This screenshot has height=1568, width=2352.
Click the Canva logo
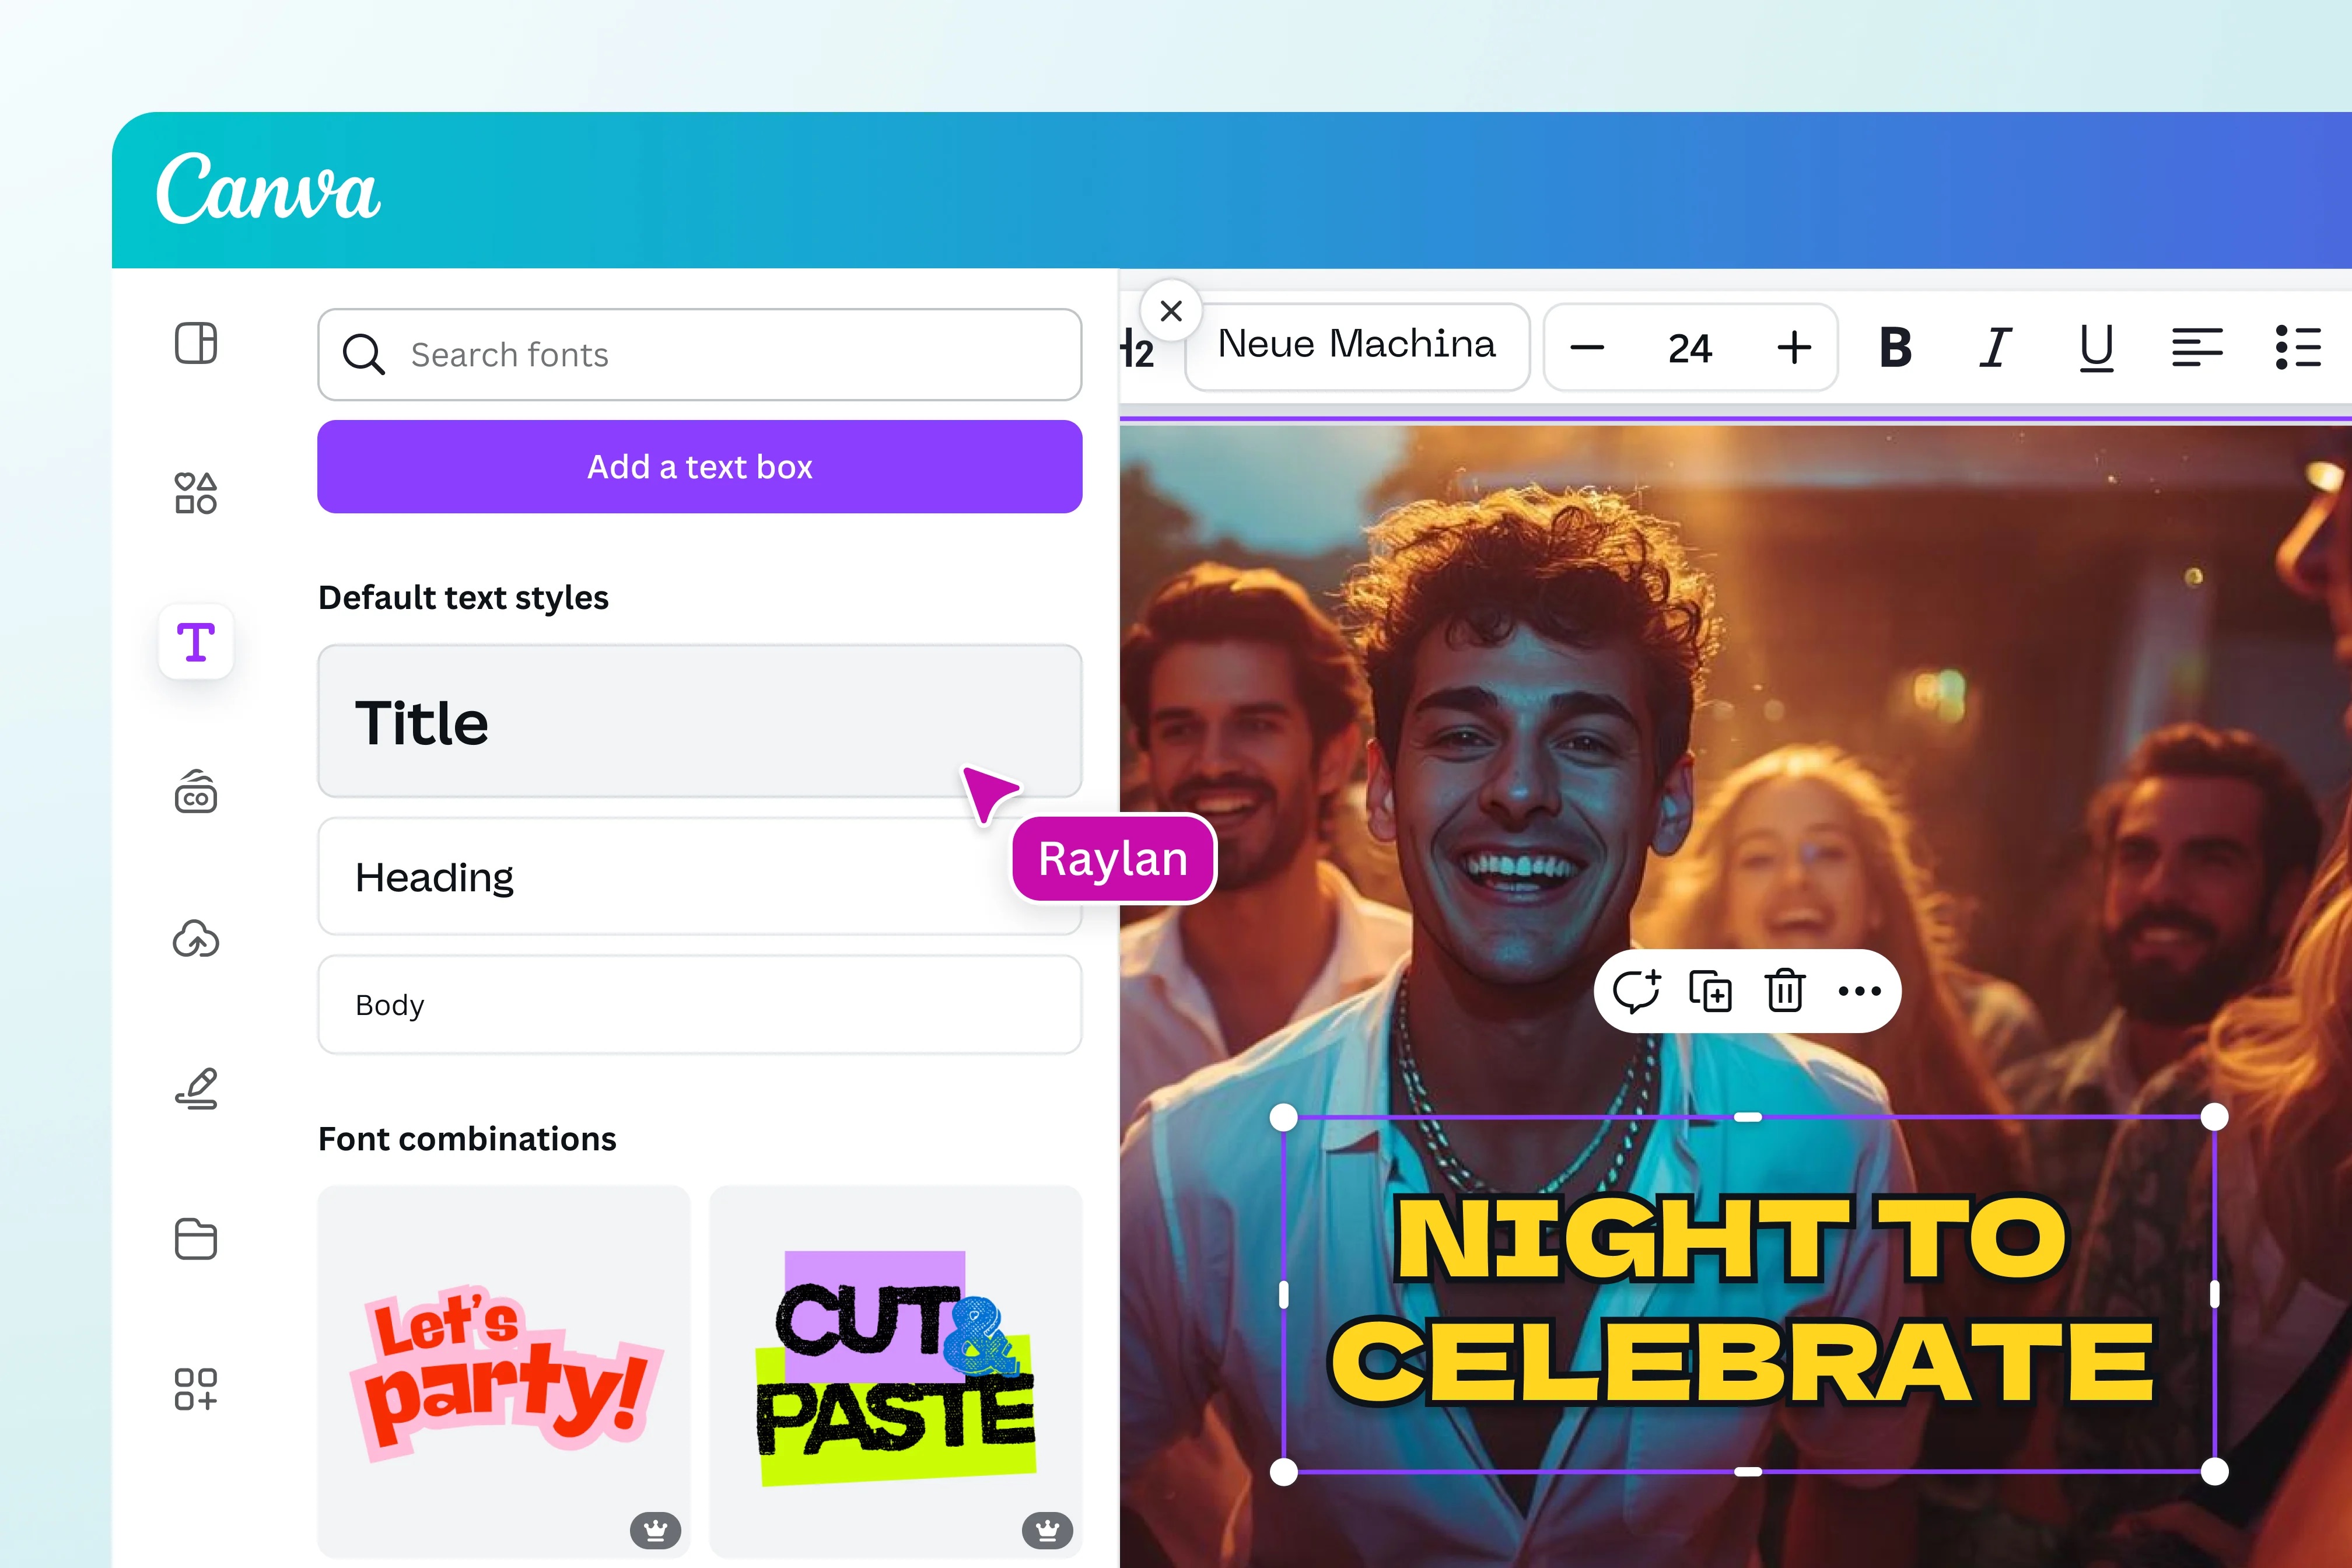tap(268, 188)
